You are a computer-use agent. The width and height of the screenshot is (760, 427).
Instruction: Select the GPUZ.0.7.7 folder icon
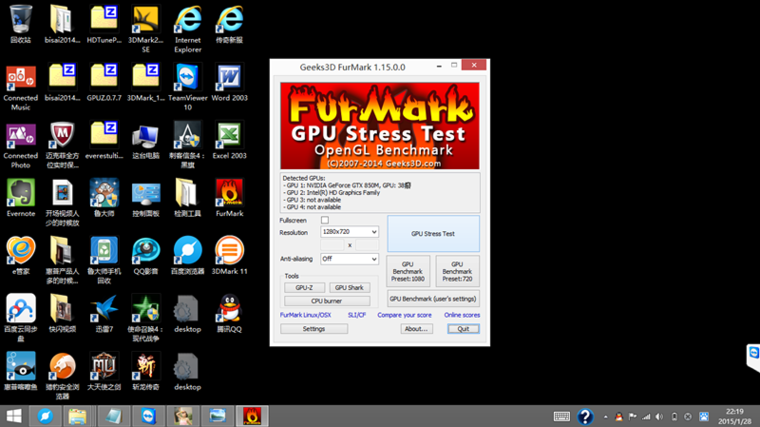point(104,82)
